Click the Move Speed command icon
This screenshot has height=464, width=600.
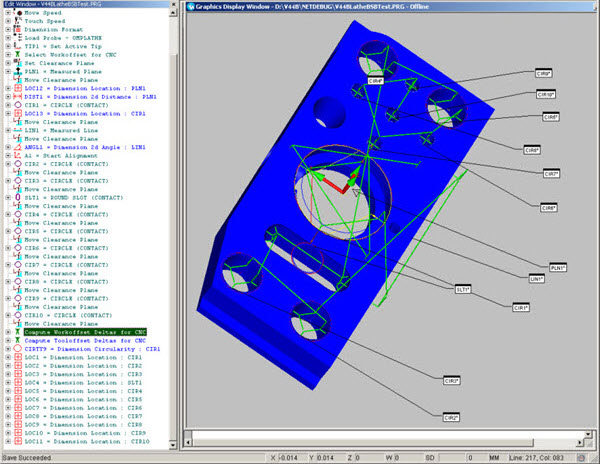coord(17,14)
